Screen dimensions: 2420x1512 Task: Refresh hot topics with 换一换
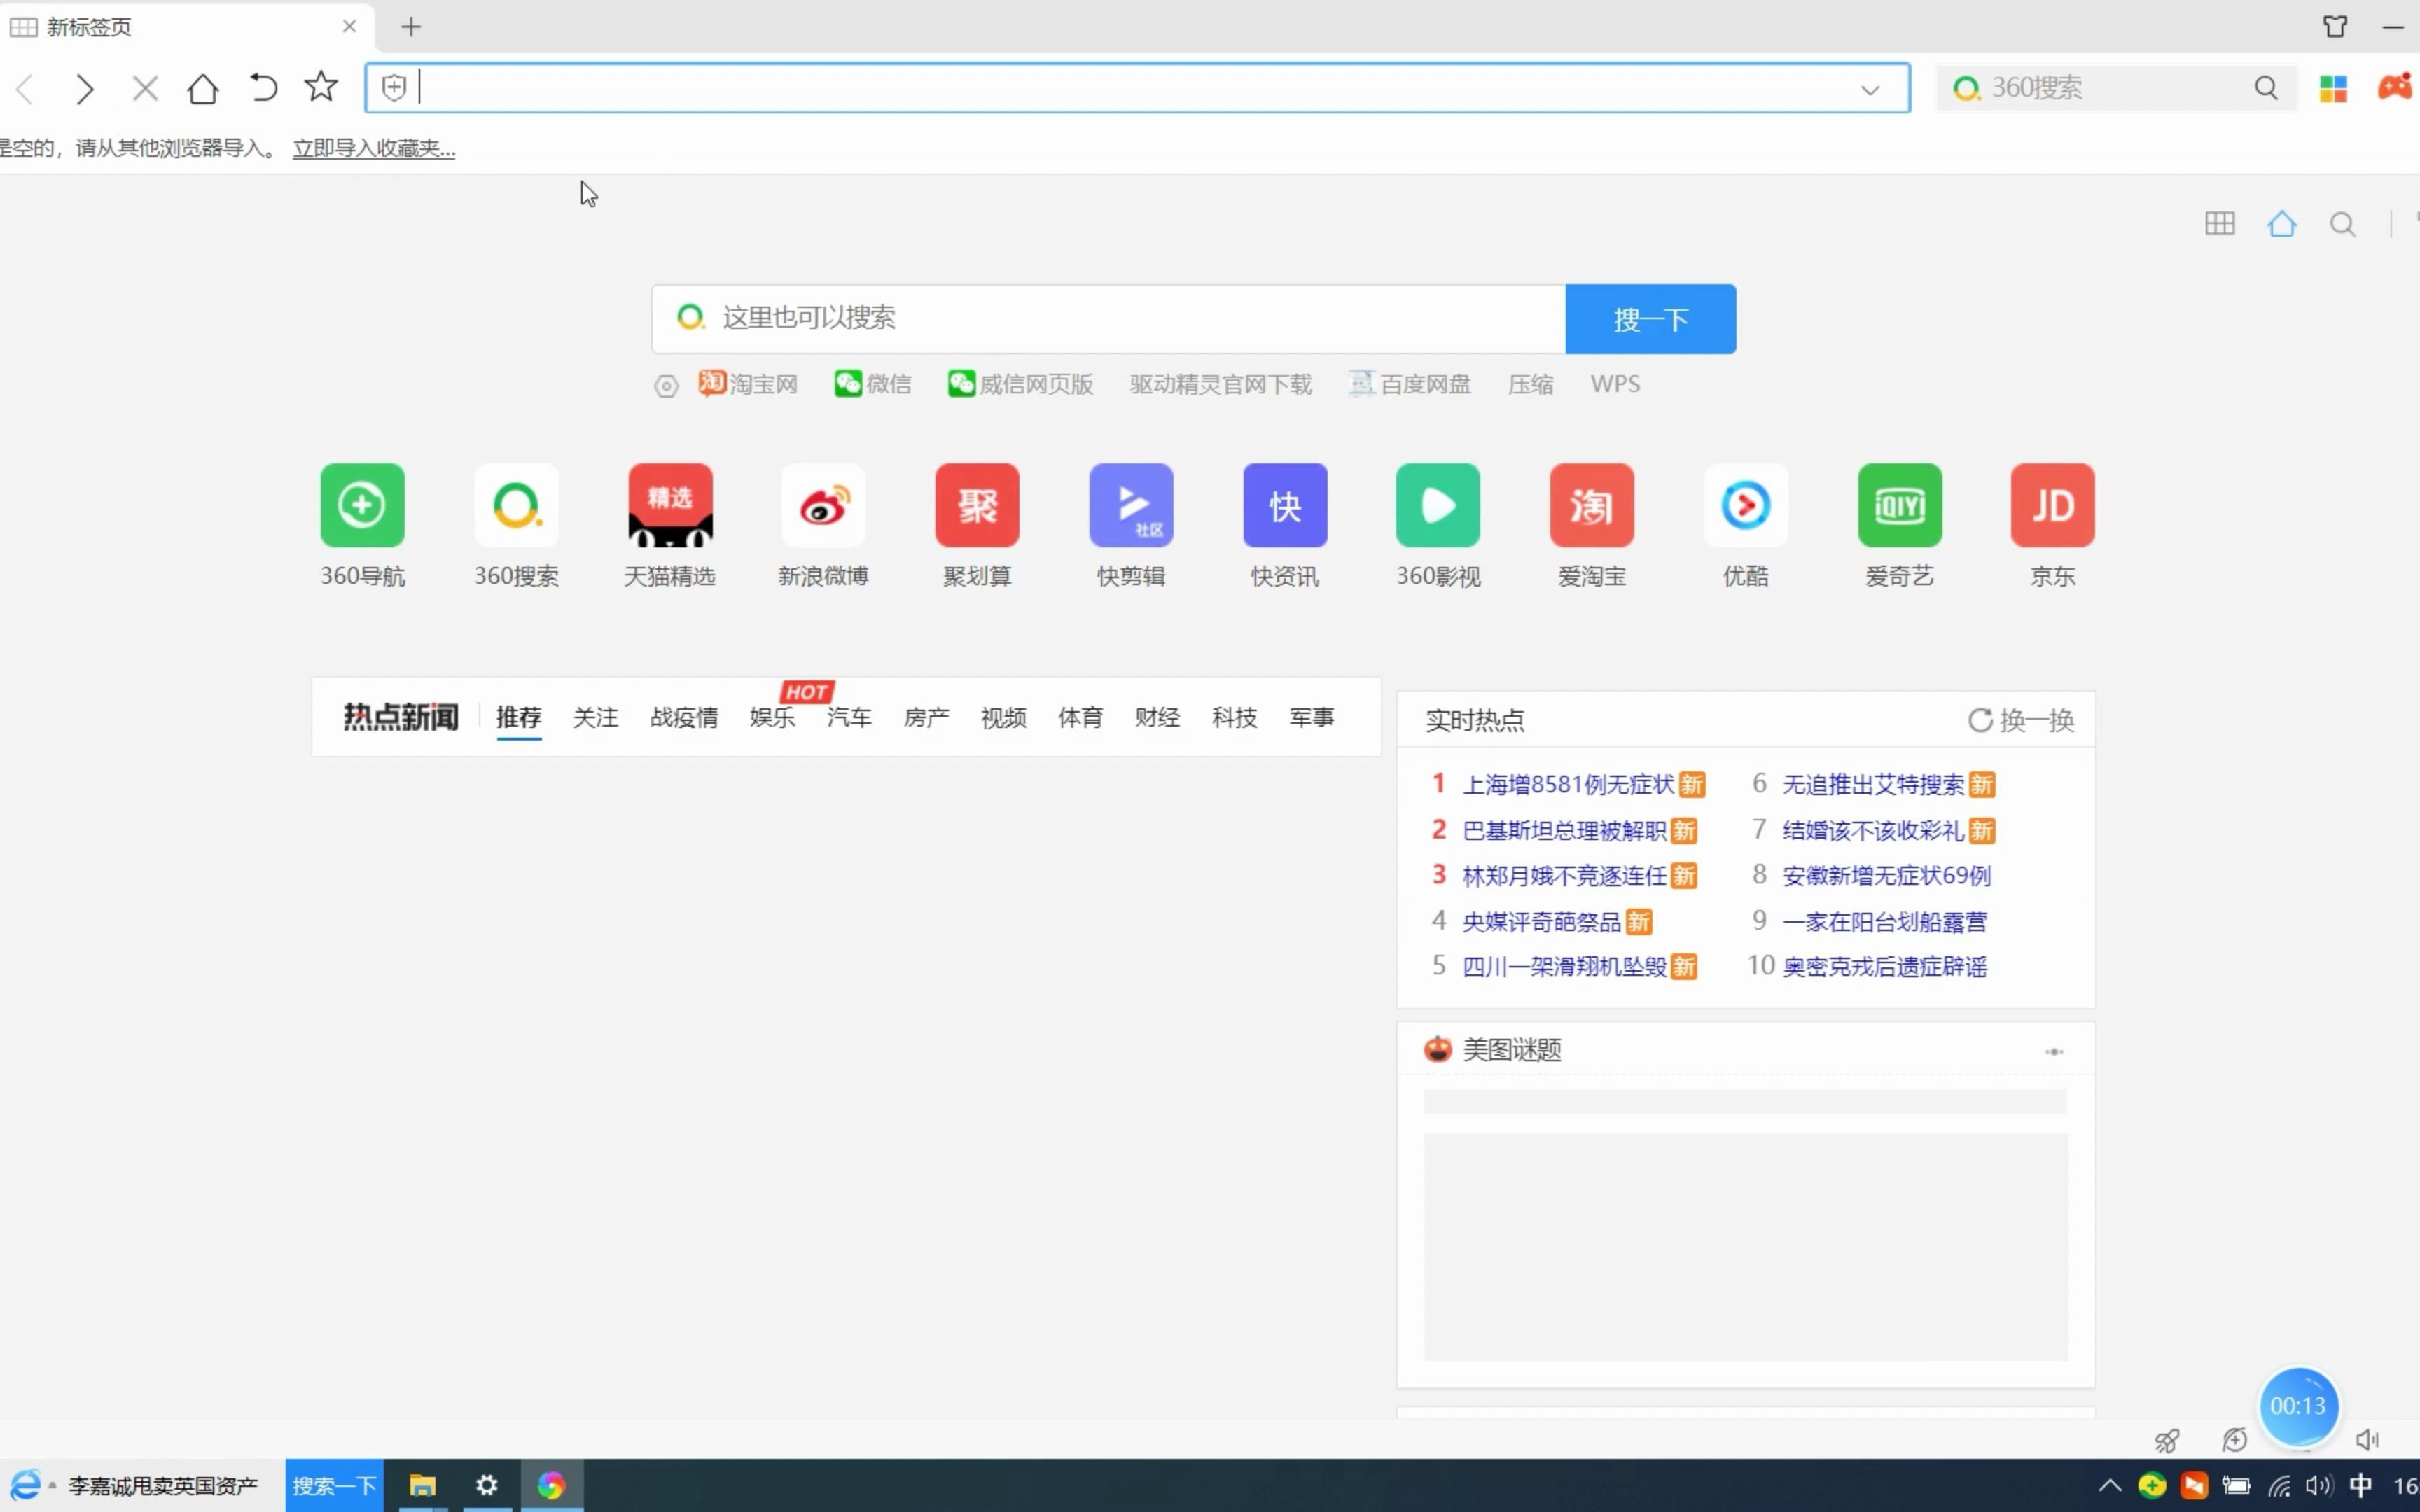pos(2021,720)
